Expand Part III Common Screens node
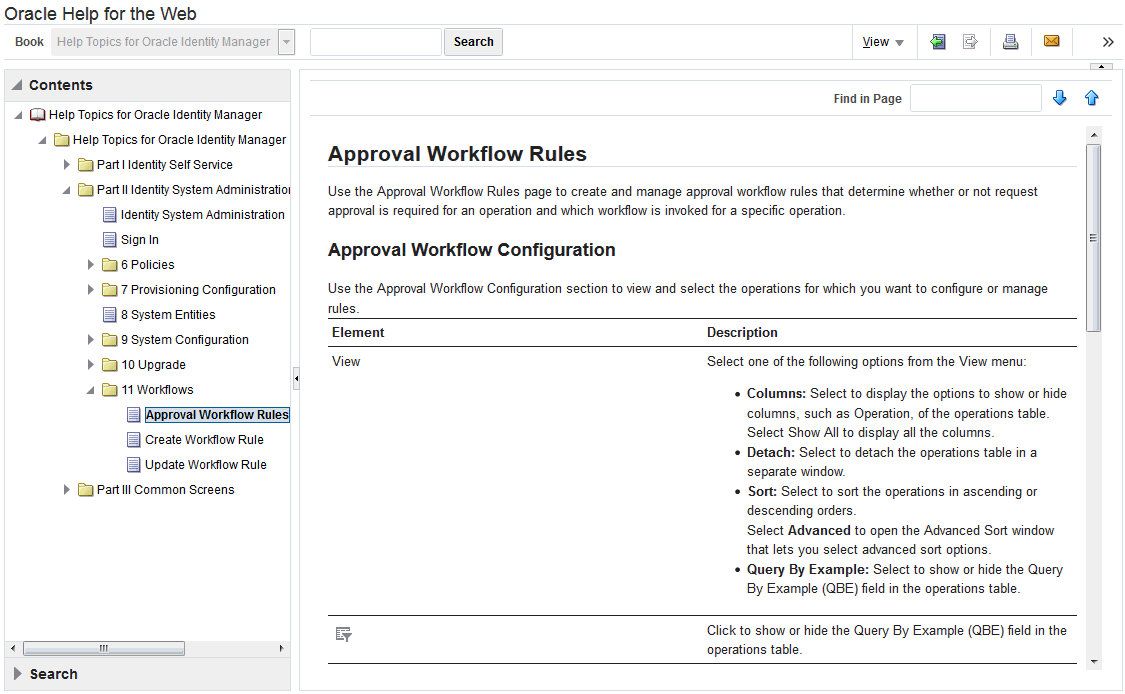1125x694 pixels. (67, 489)
